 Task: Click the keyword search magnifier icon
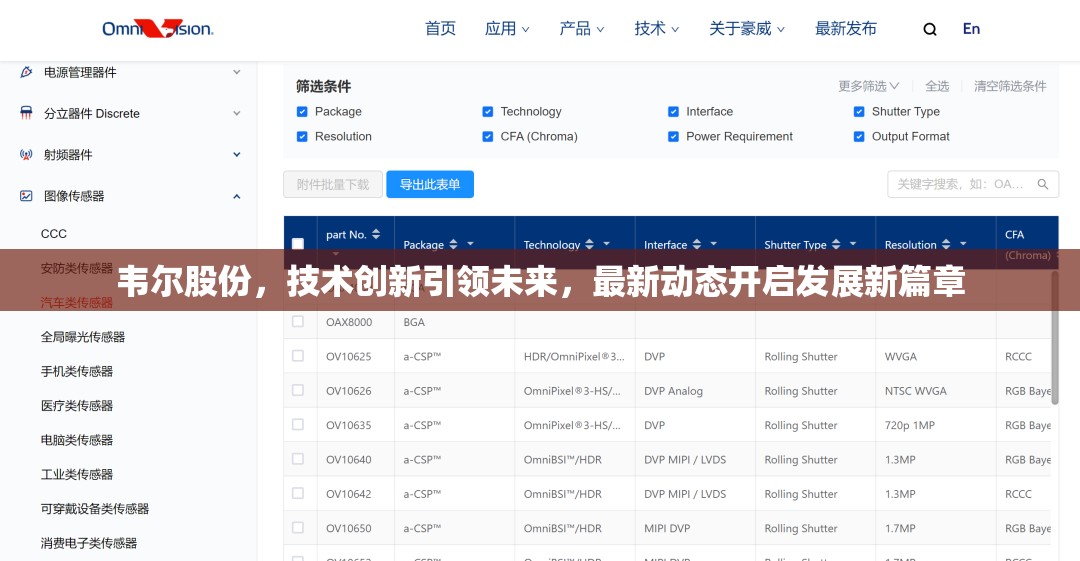(1043, 184)
